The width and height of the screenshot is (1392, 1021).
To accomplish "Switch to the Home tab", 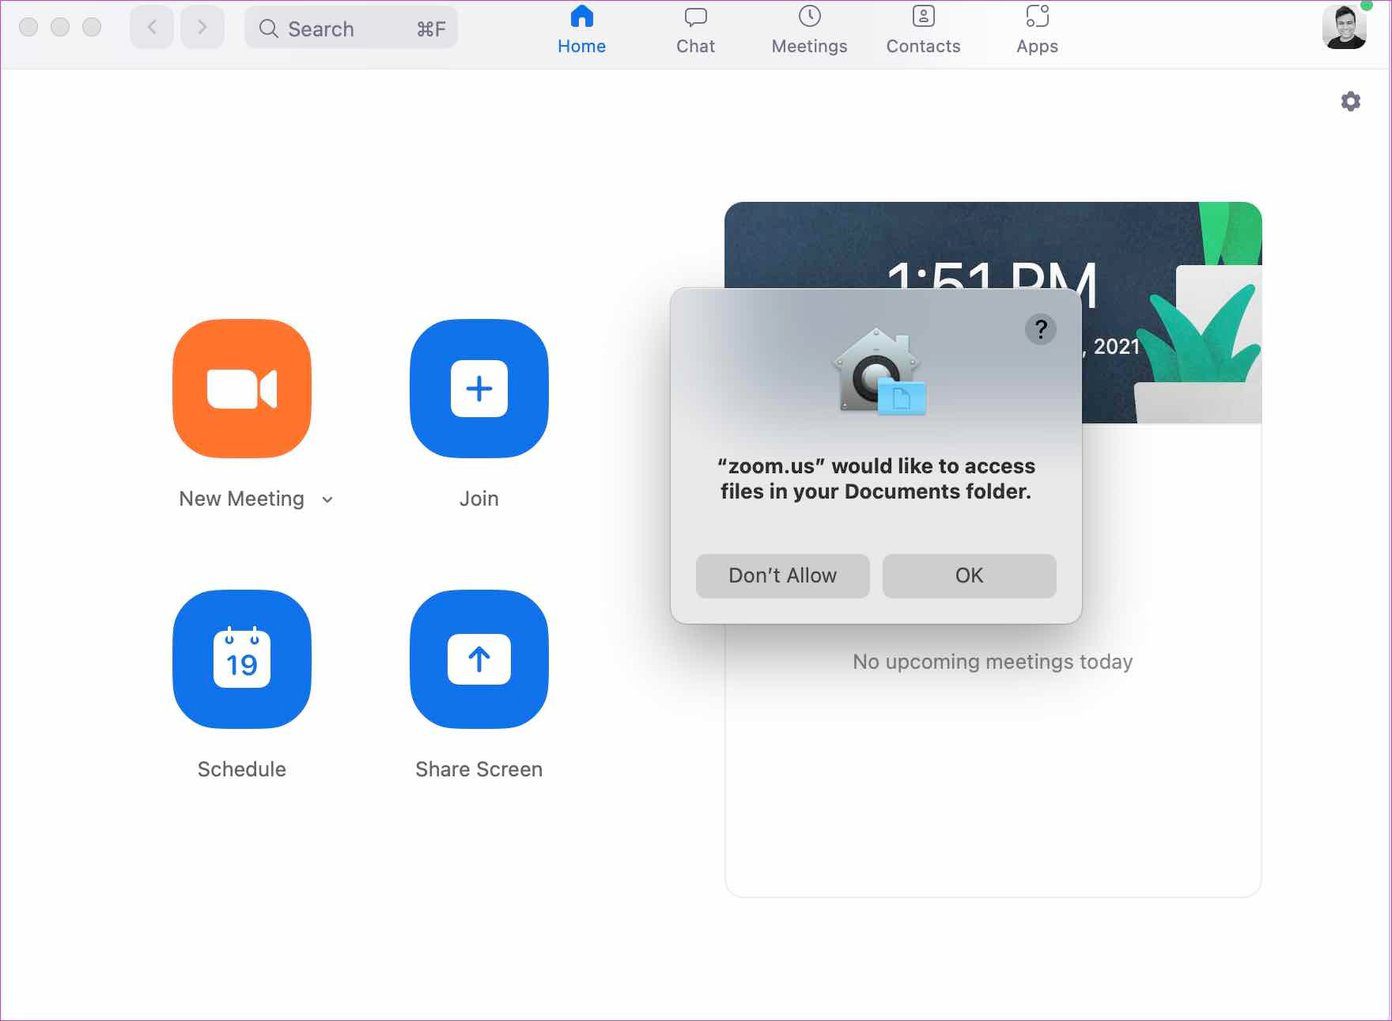I will click(x=582, y=30).
